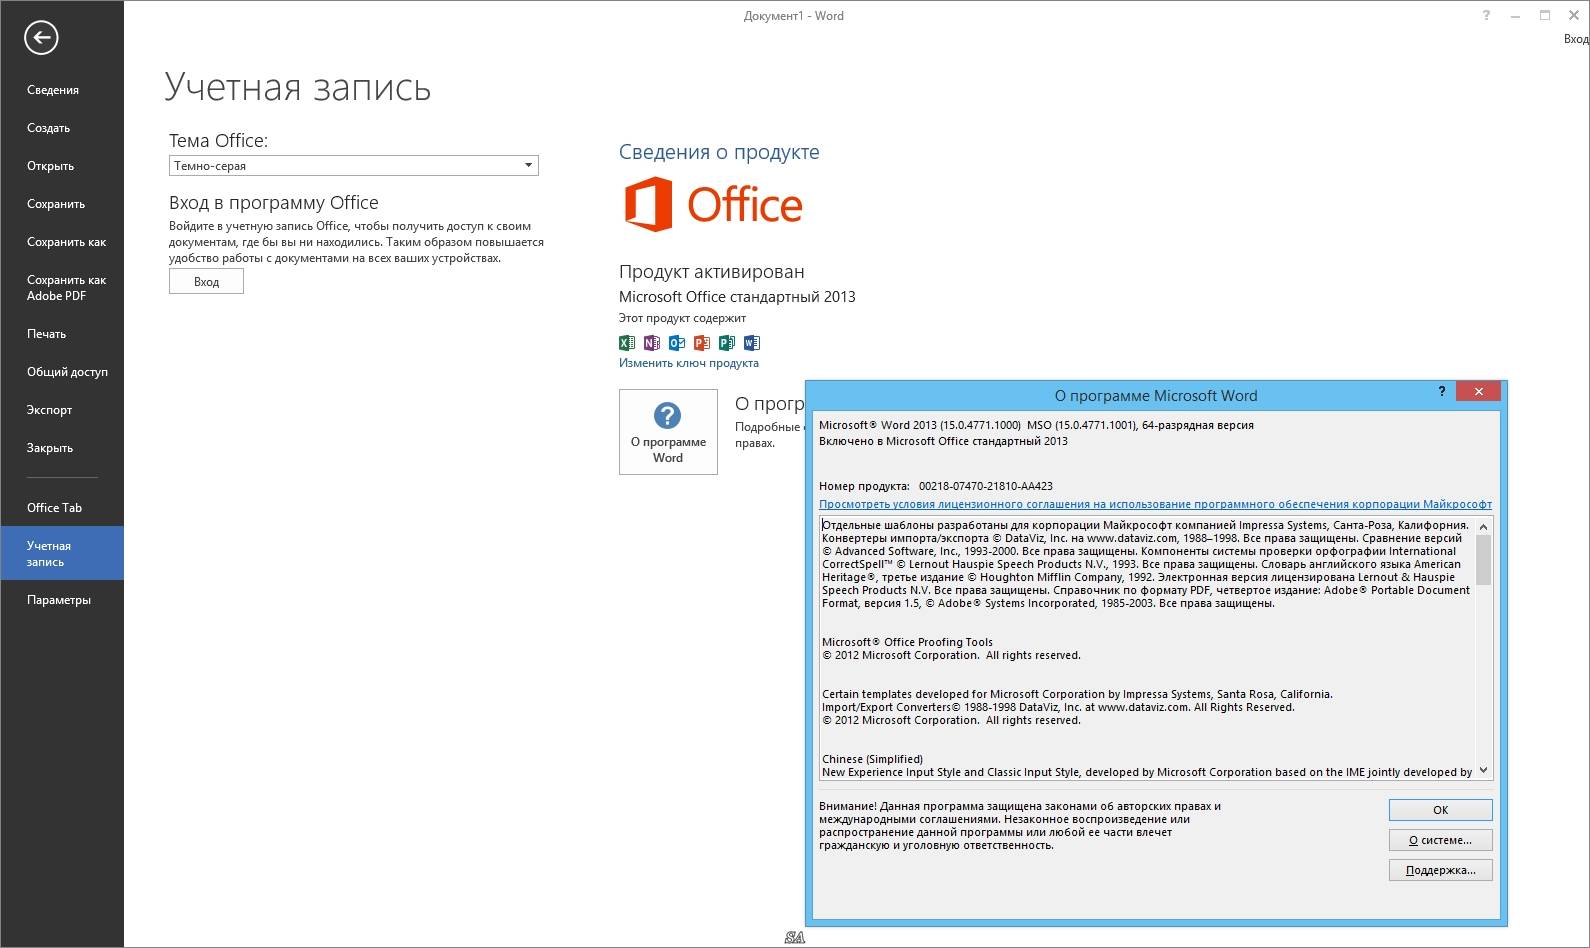Click scrollbar down arrow in credits box
This screenshot has width=1590, height=948.
[1483, 770]
